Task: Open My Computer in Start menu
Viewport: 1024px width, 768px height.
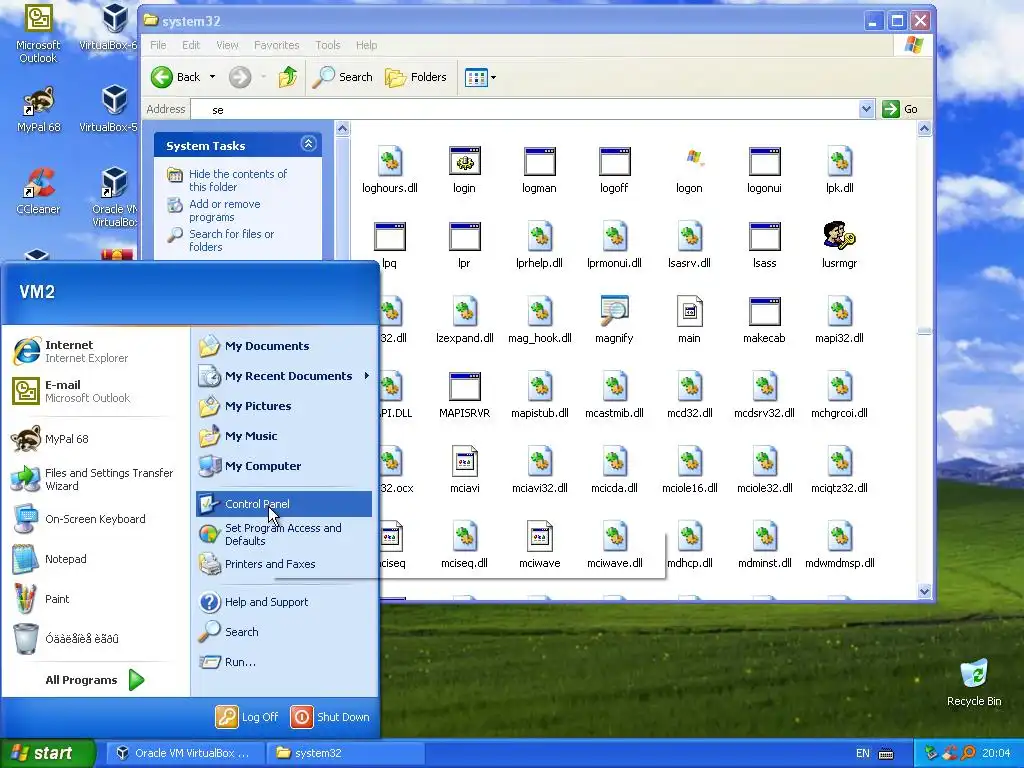Action: (283, 466)
